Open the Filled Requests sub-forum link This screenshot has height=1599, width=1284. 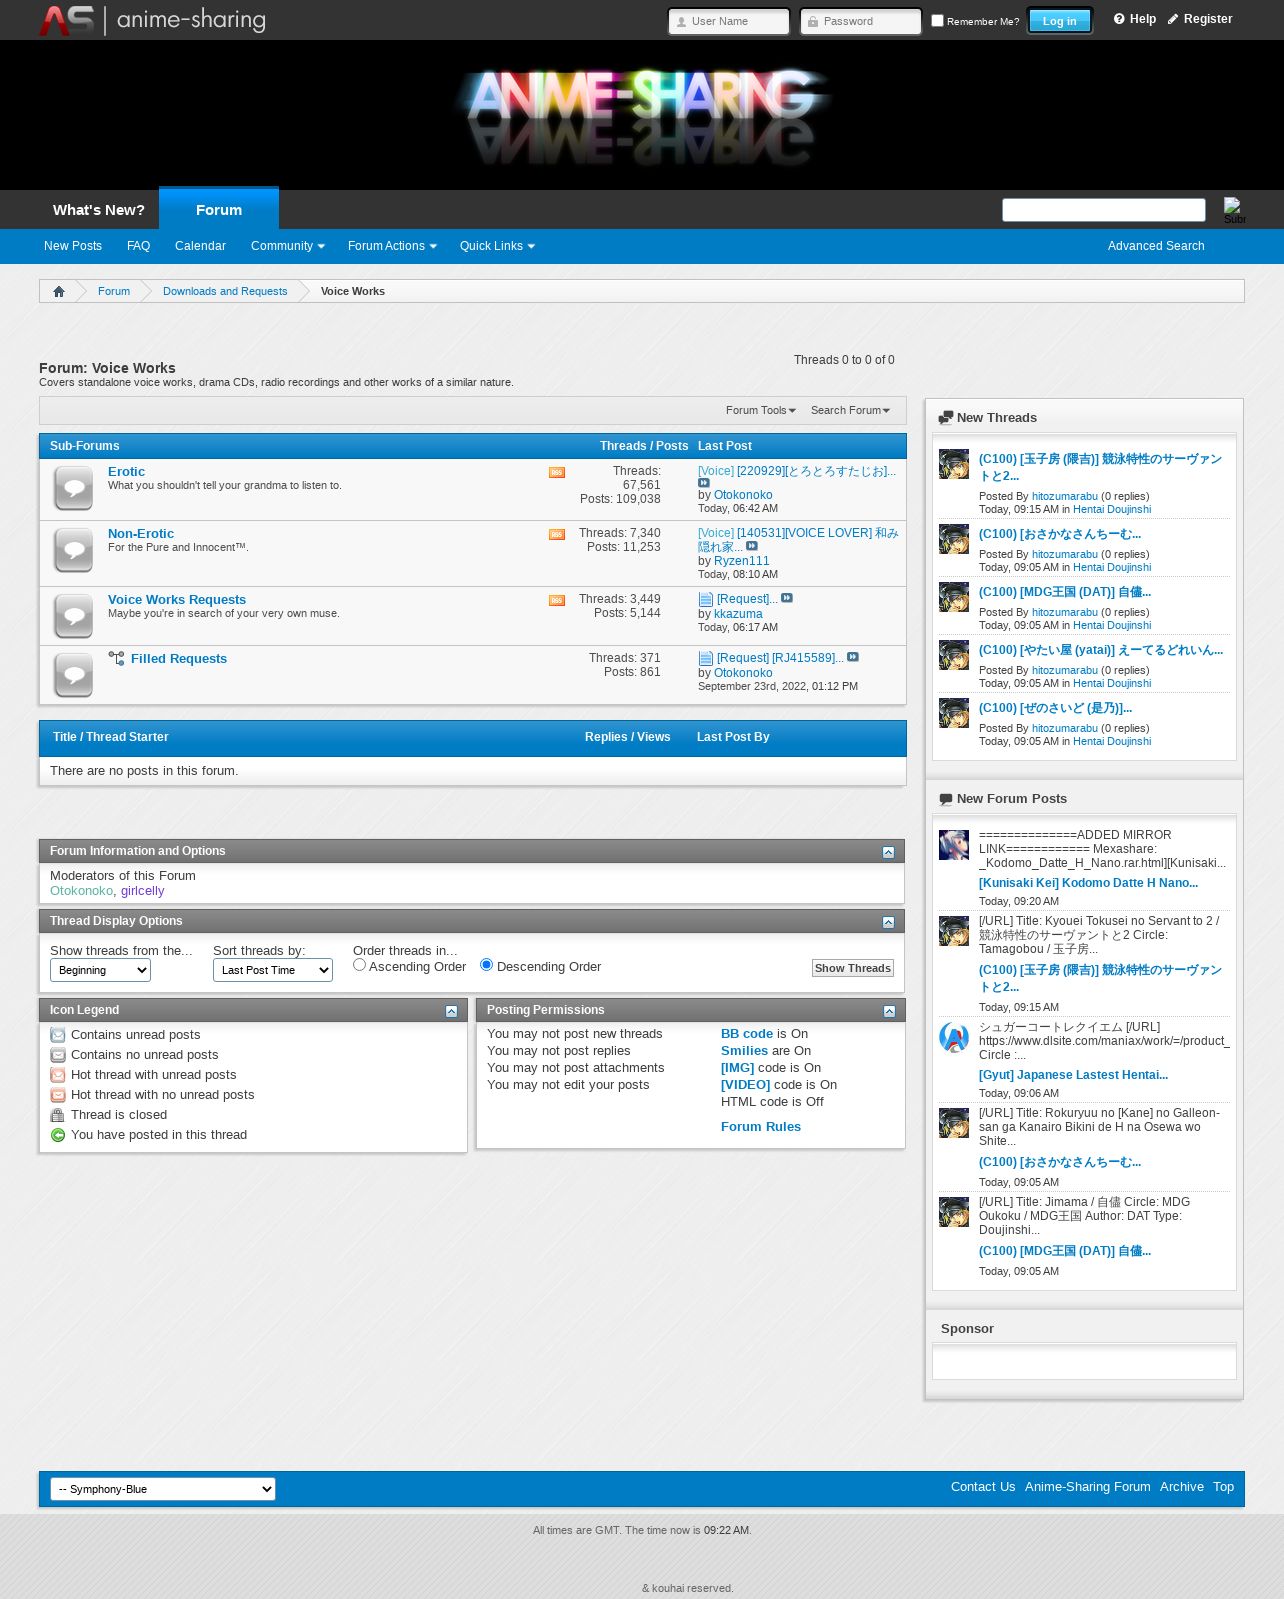179,659
